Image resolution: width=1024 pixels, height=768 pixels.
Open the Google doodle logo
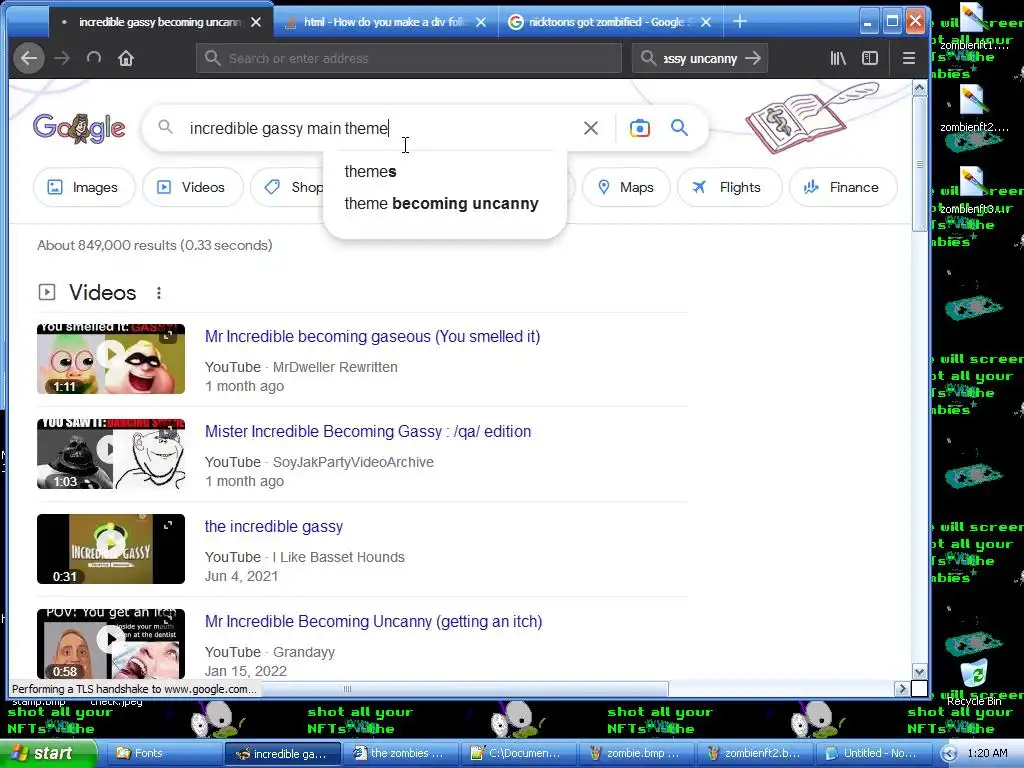[79, 128]
